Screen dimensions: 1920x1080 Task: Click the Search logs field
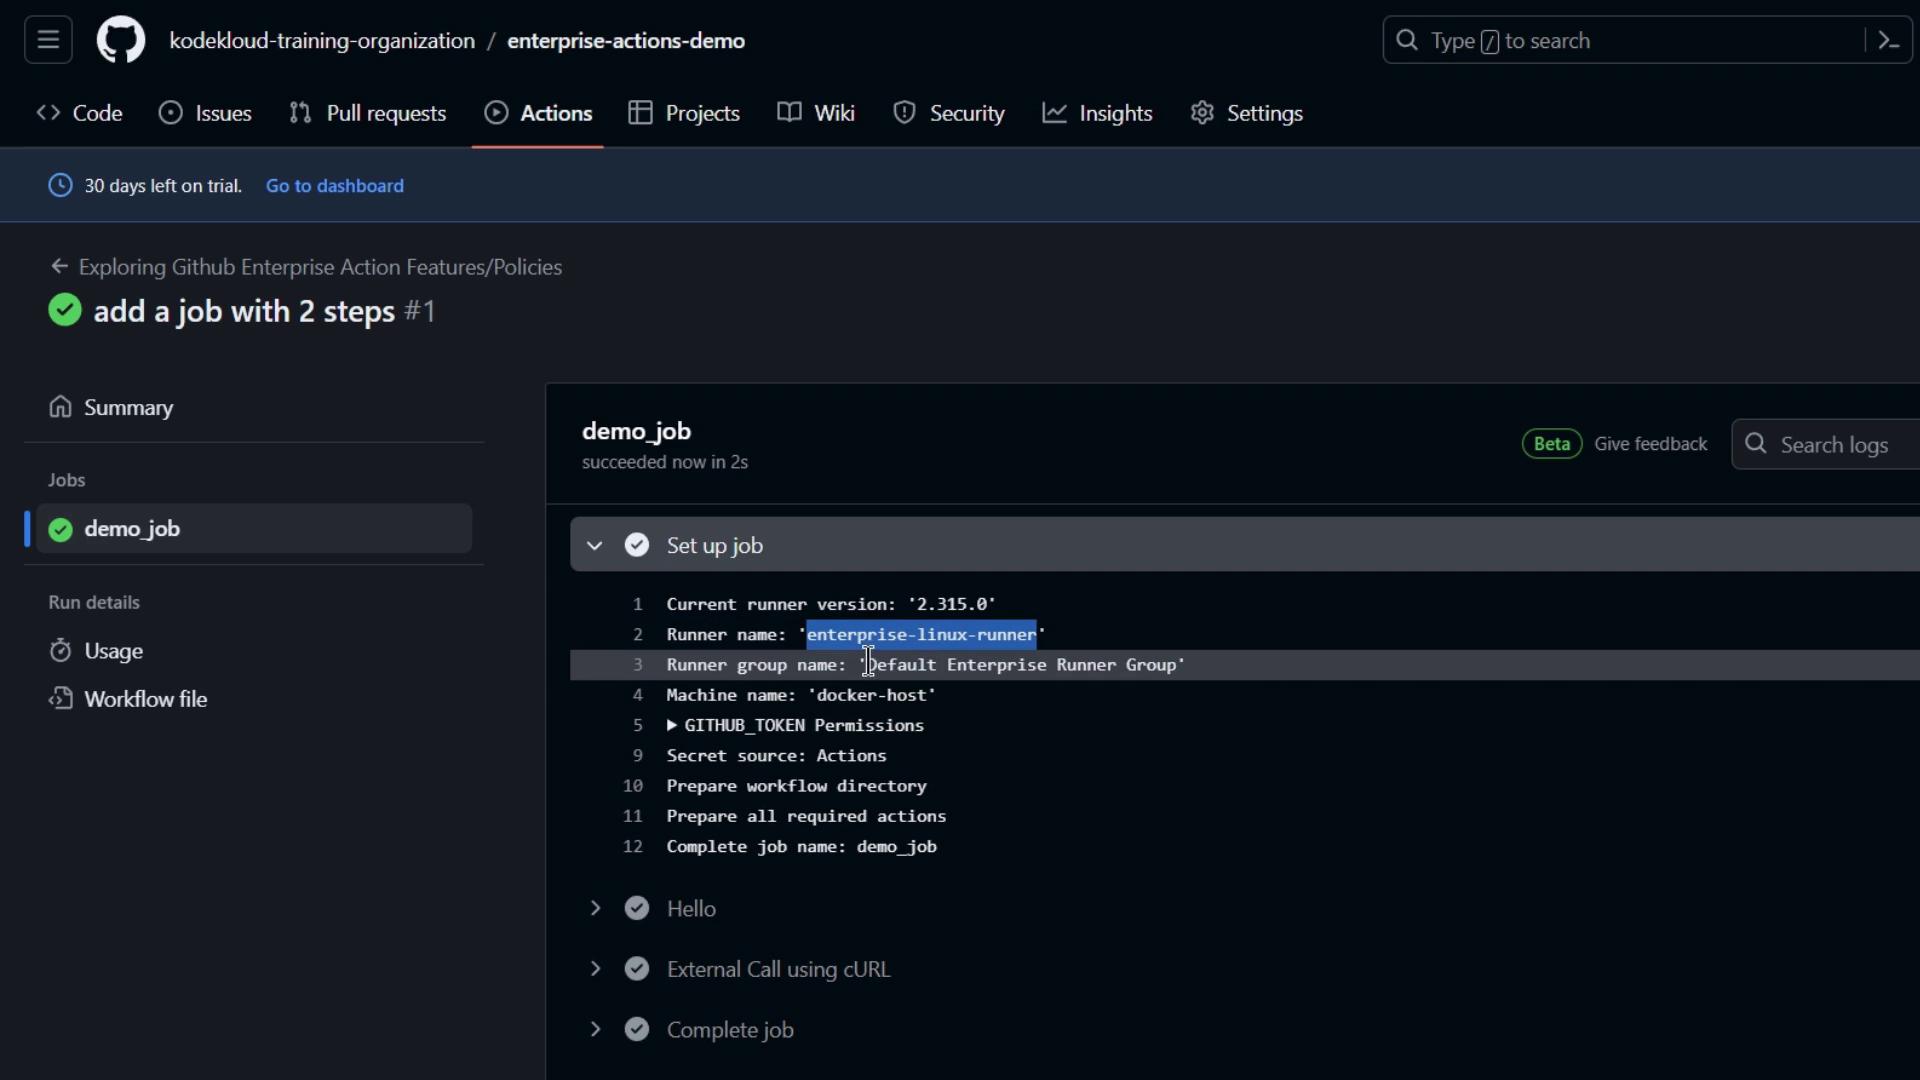tap(1835, 445)
